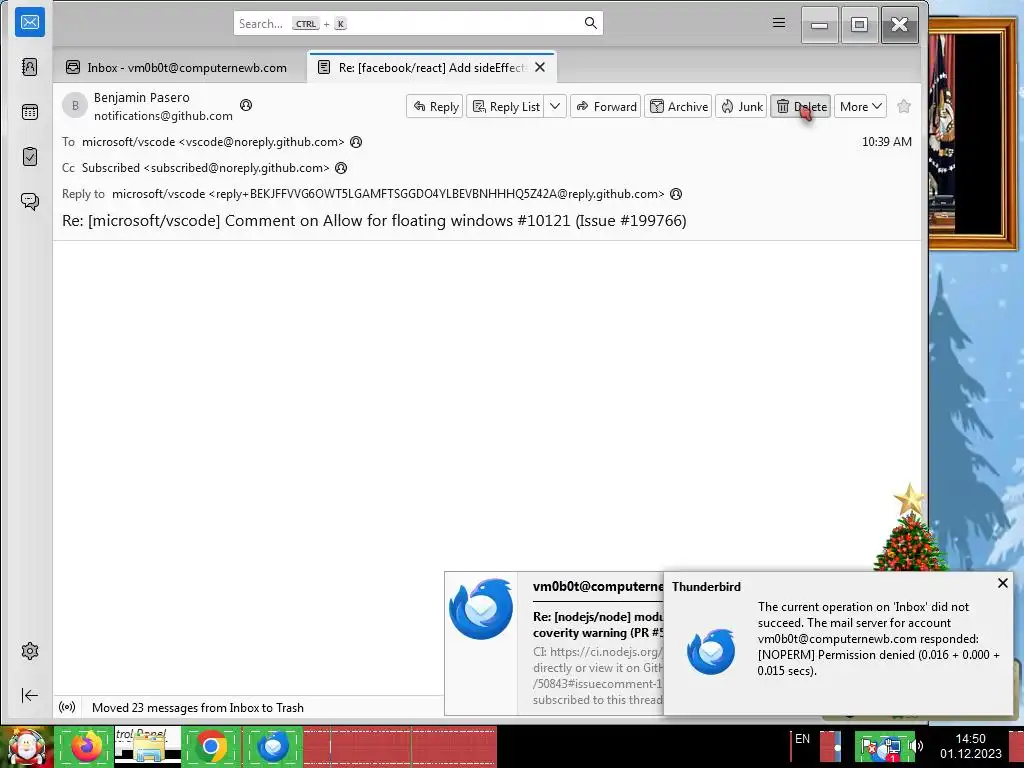
Task: Close the Re: [facebook/react] tab
Action: (540, 67)
